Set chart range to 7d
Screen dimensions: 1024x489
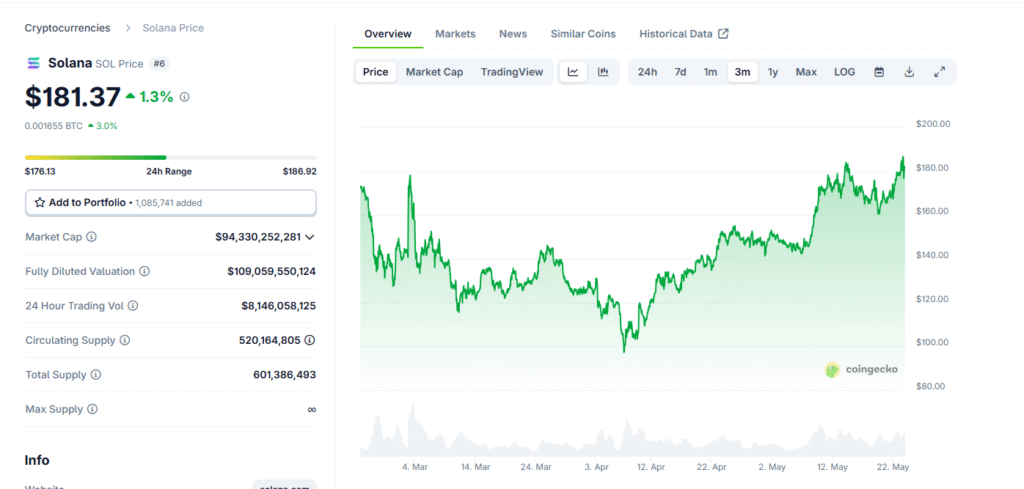pos(680,72)
